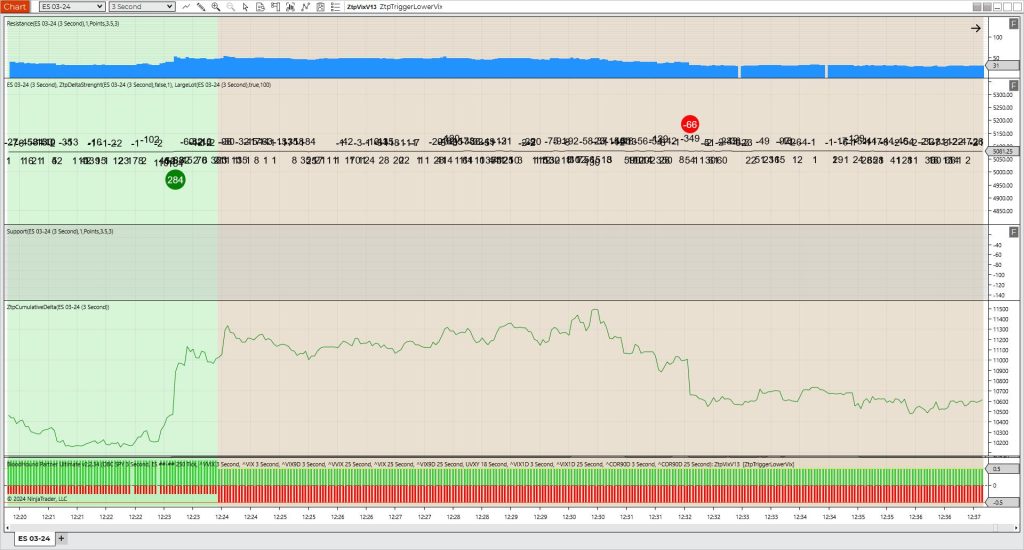Click the green 284 large lot marker
Screen dimensions: 1024x550
coord(175,180)
